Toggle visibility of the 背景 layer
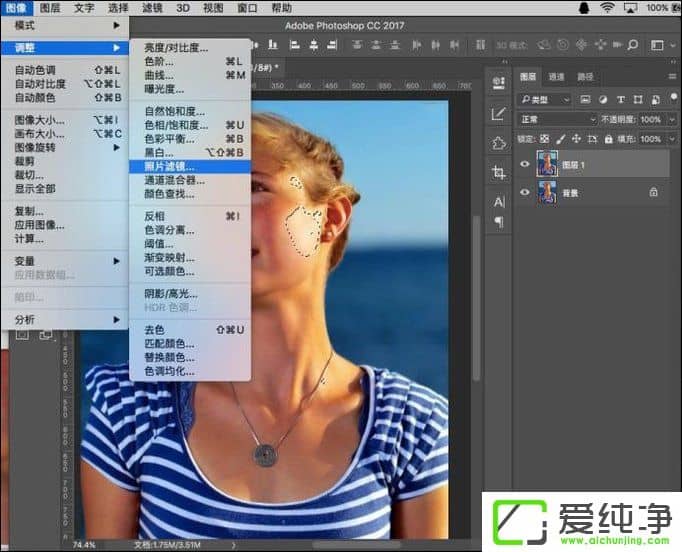The width and height of the screenshot is (682, 552). (525, 192)
